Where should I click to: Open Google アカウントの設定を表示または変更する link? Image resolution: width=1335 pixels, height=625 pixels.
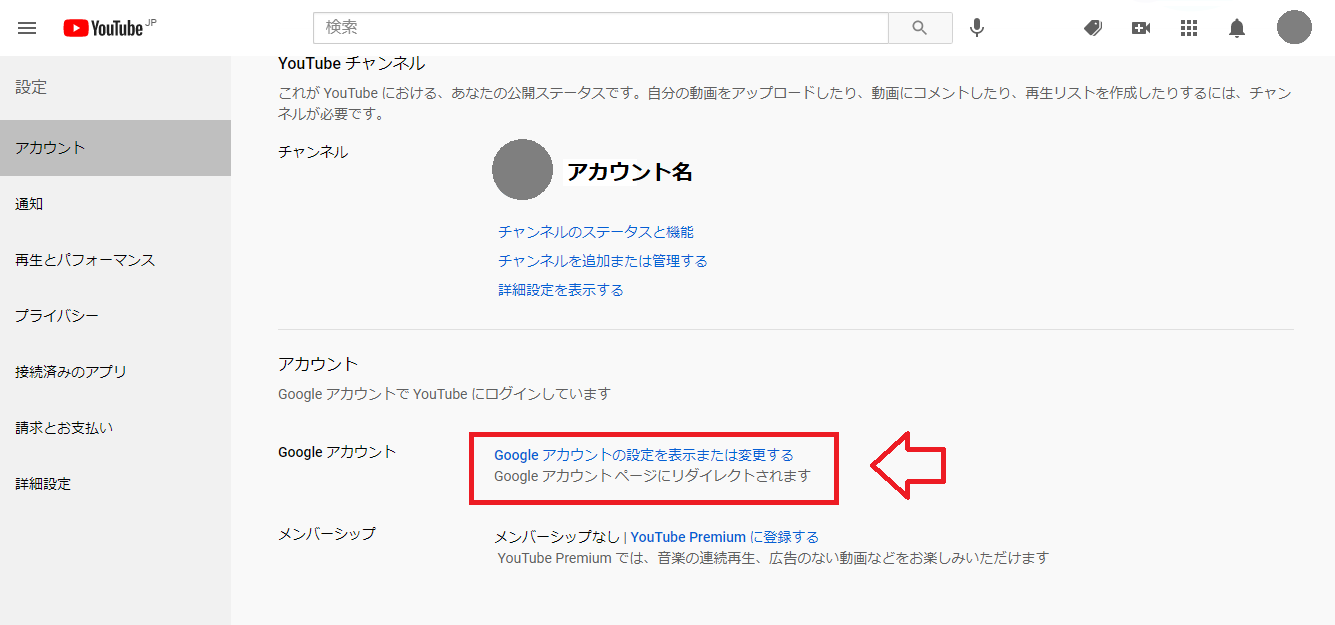(644, 455)
